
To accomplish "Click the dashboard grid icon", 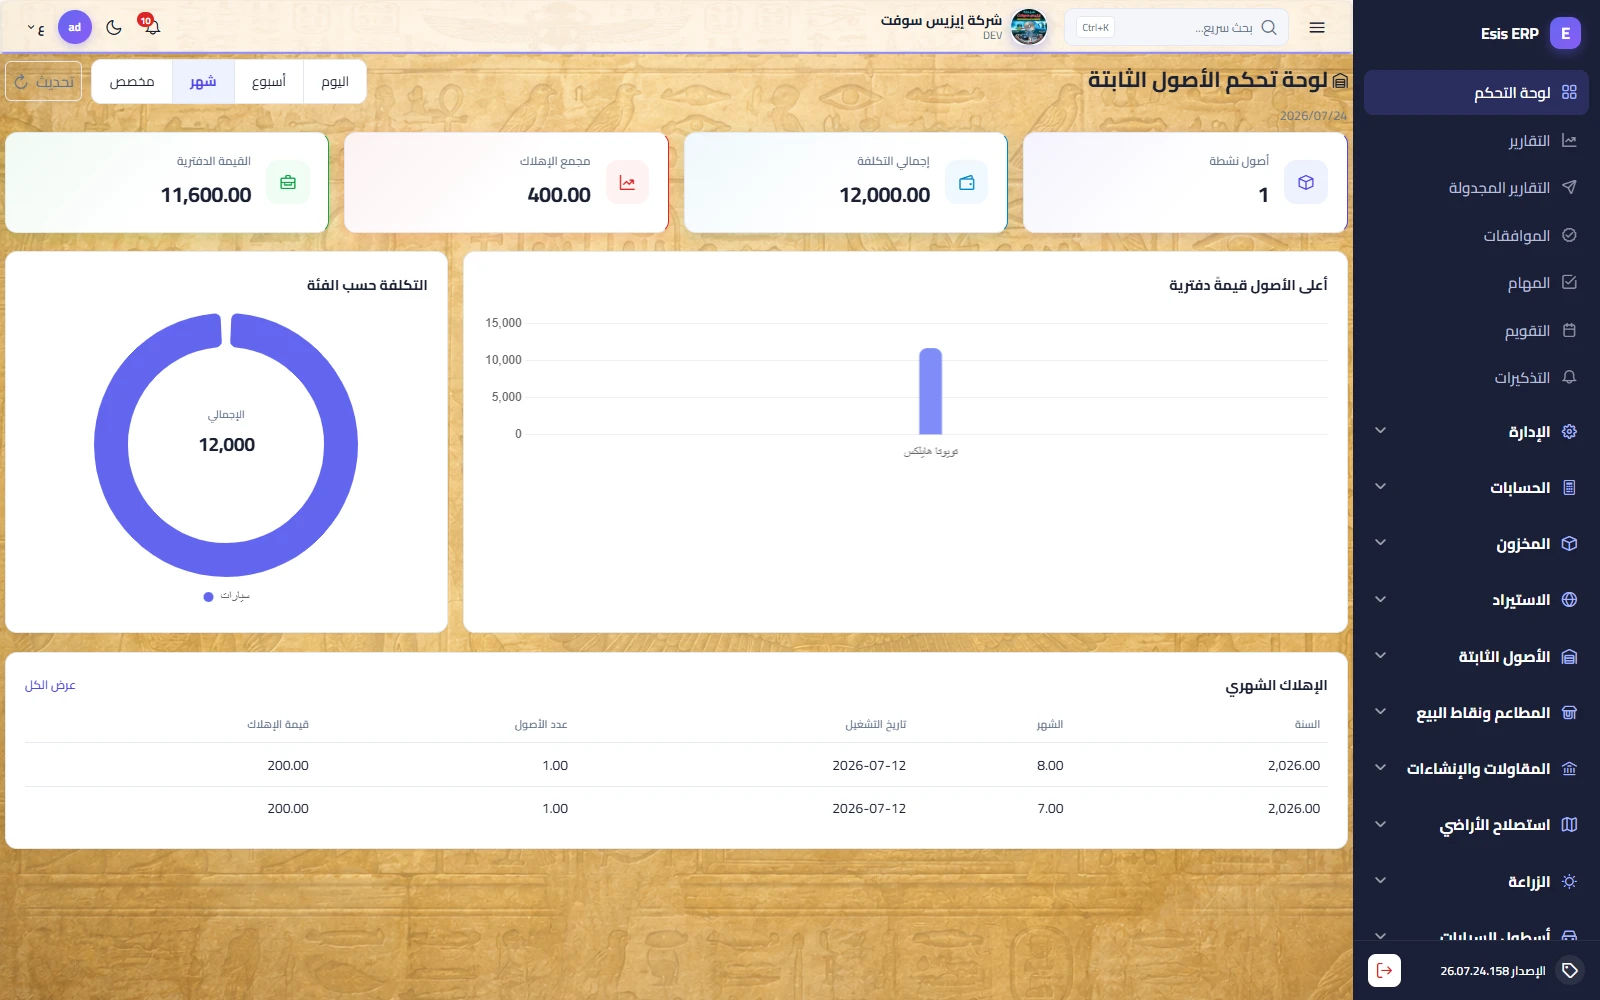I will pos(1569,92).
